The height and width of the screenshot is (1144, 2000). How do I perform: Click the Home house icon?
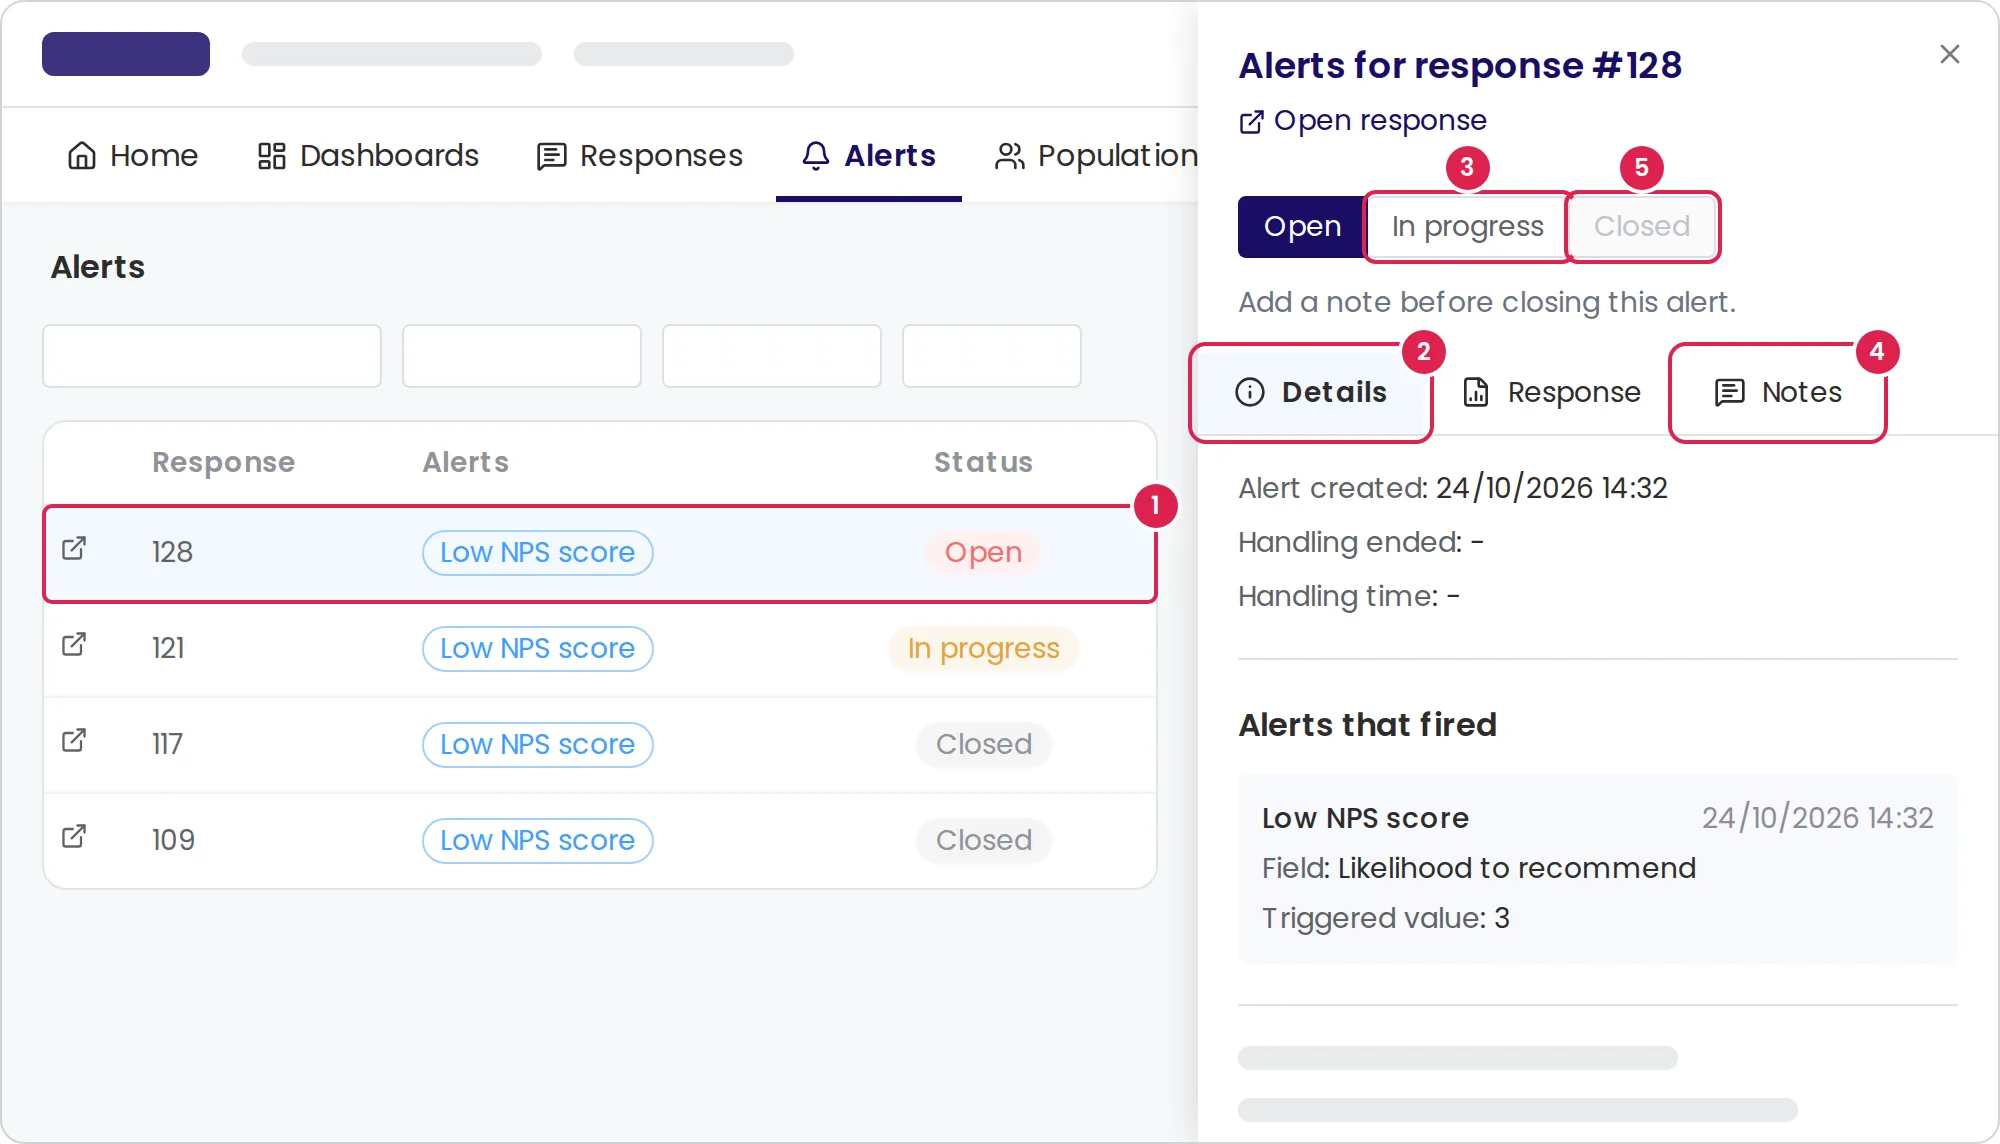[82, 155]
